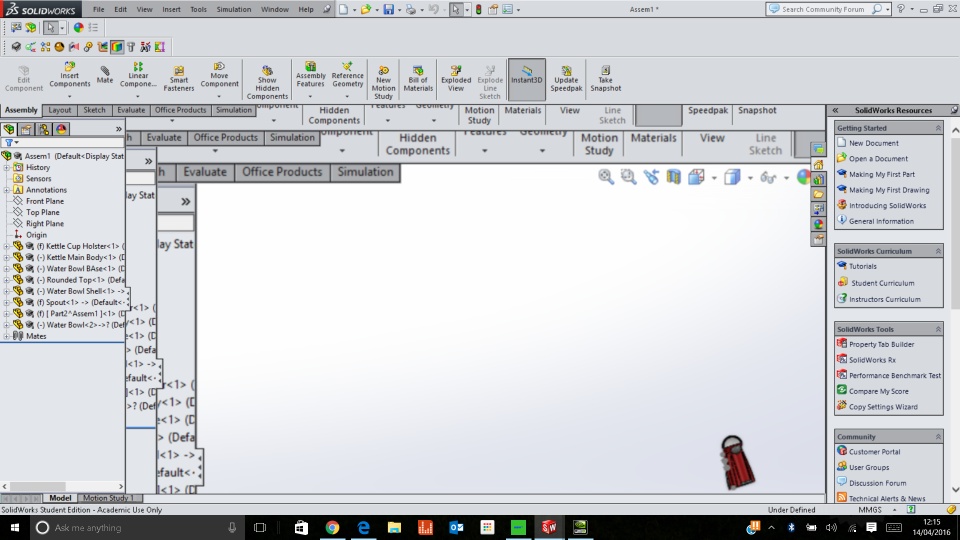Open Insert Components dropdown arrow

pos(69,96)
